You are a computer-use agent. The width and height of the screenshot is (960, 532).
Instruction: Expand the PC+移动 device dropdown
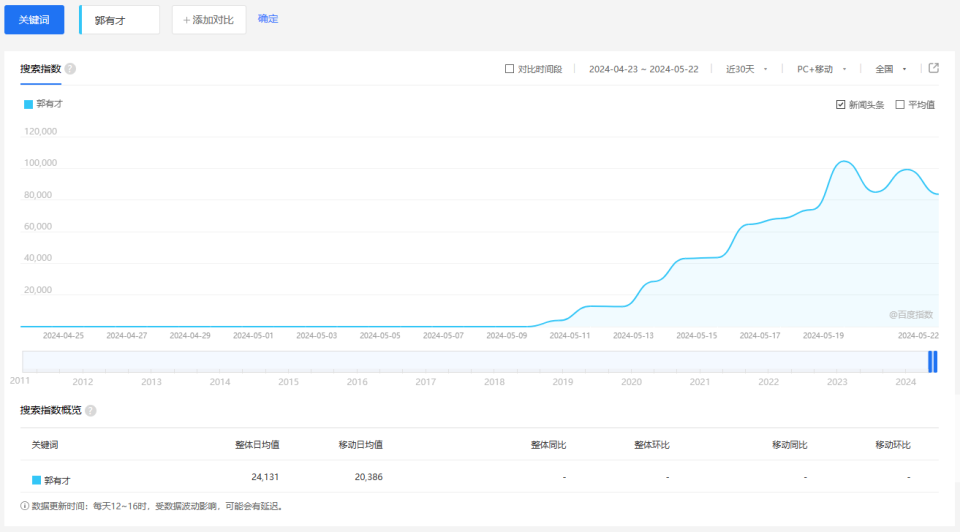pos(821,69)
